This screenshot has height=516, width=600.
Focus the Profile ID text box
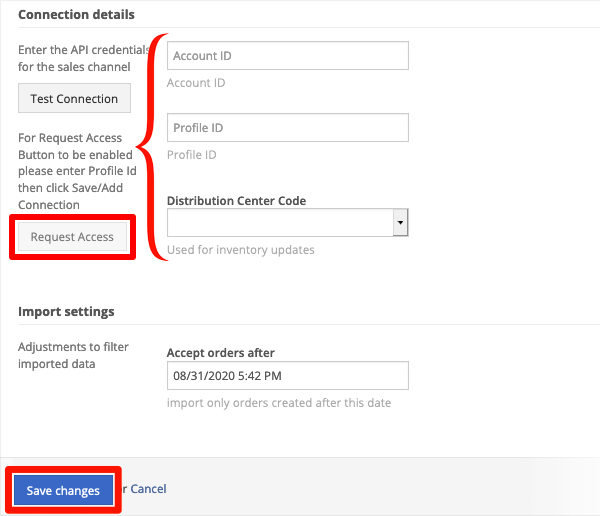point(288,127)
